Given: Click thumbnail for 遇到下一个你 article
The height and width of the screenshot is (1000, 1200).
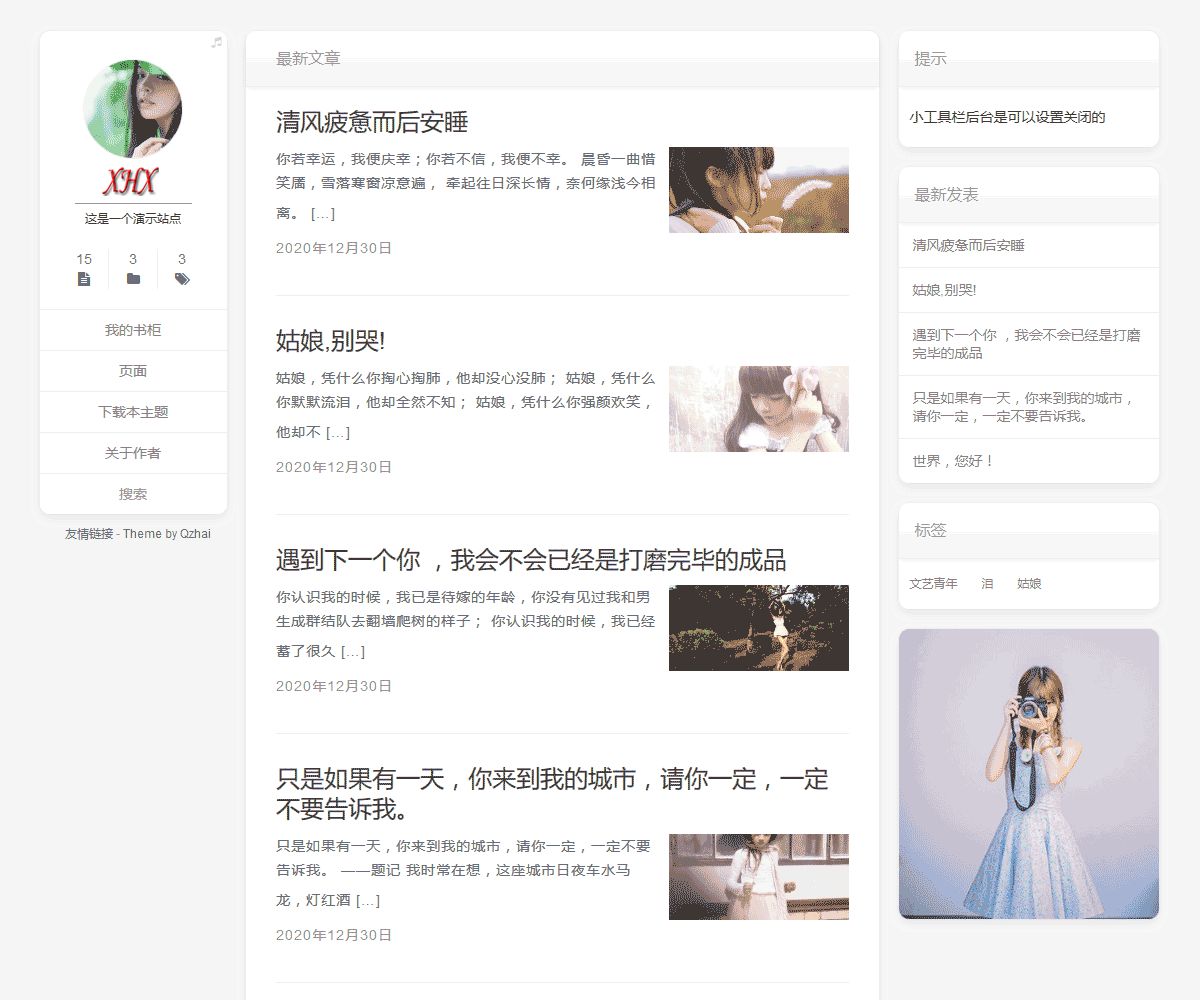Looking at the screenshot, I should tap(758, 627).
